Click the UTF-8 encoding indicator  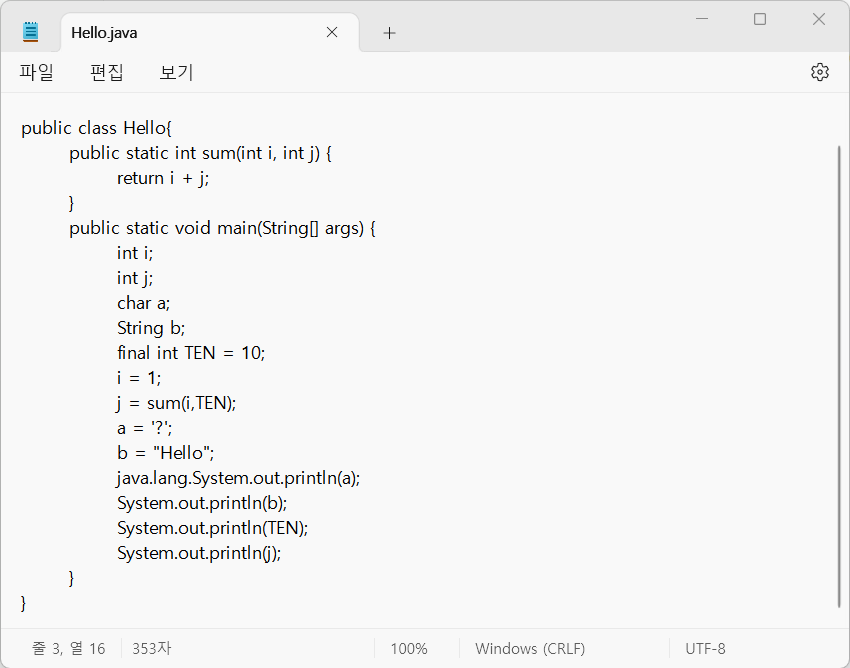(x=705, y=648)
